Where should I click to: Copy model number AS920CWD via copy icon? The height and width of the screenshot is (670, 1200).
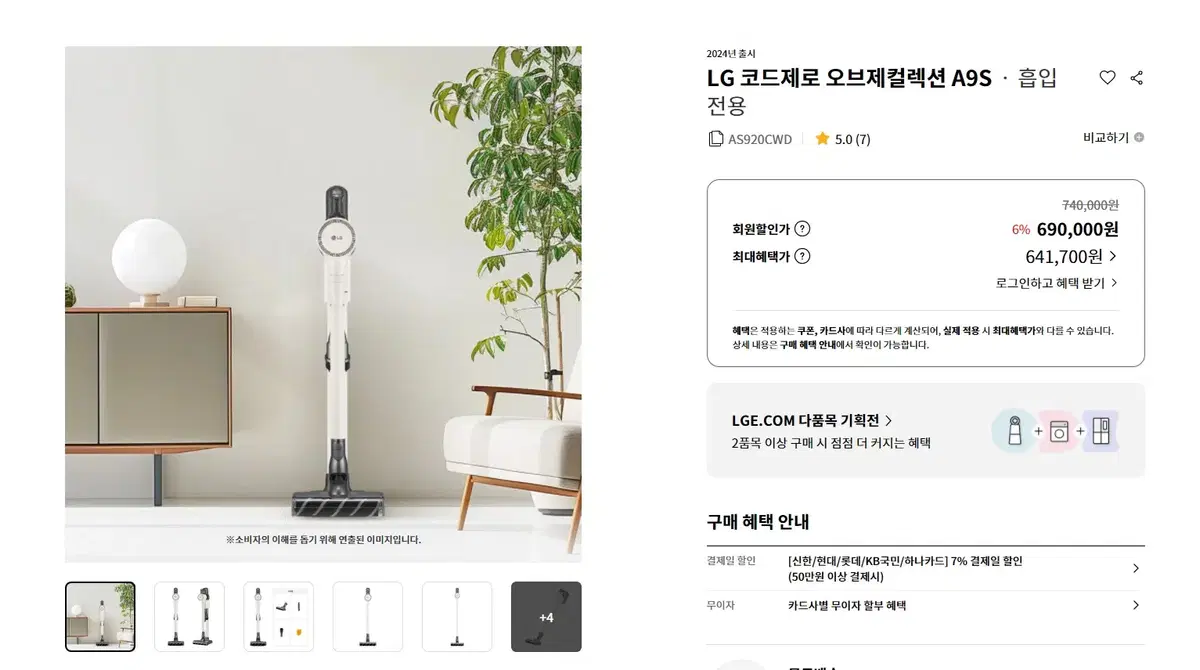pos(715,139)
